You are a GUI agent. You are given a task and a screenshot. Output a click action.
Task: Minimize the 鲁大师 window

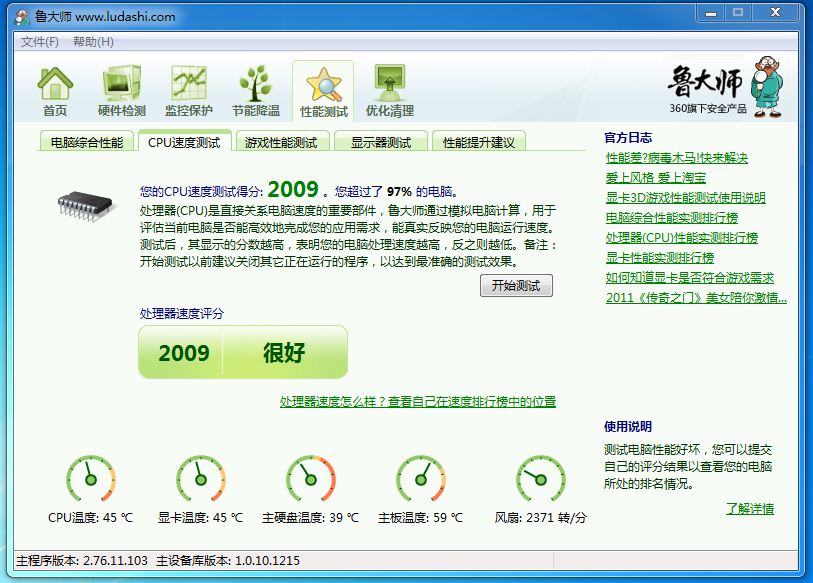pyautogui.click(x=711, y=13)
